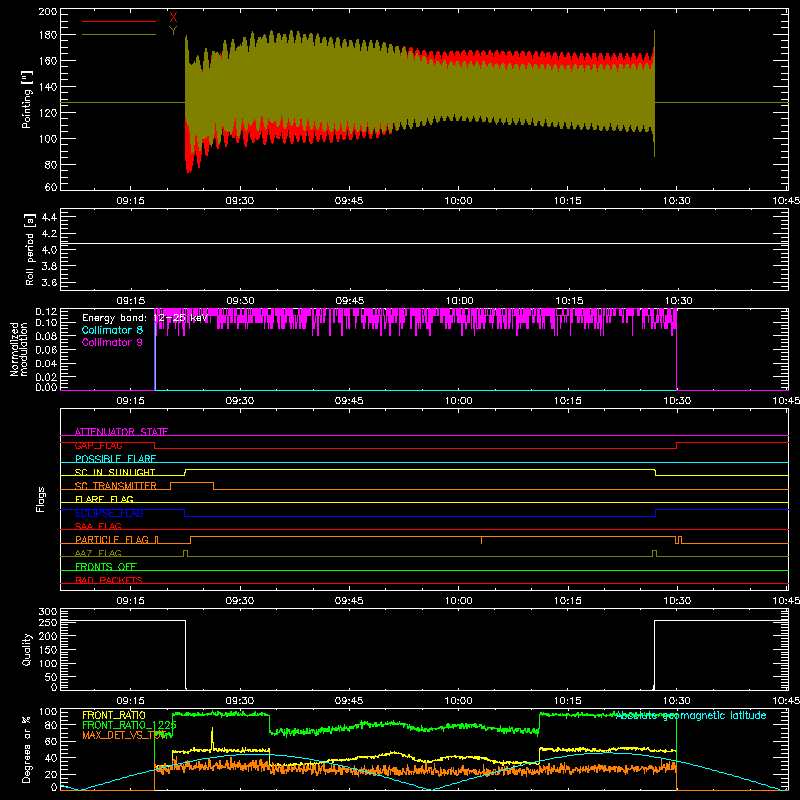The image size is (800, 800).
Task: Click the 150 tick on Quality axis
Action: [47, 650]
